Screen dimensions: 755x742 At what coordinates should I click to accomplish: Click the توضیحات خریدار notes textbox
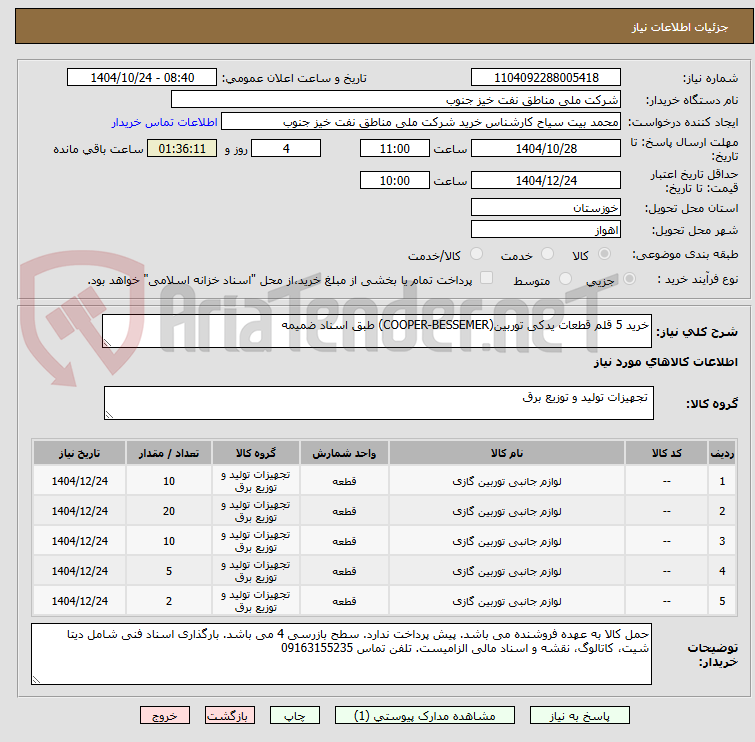pyautogui.click(x=341, y=654)
